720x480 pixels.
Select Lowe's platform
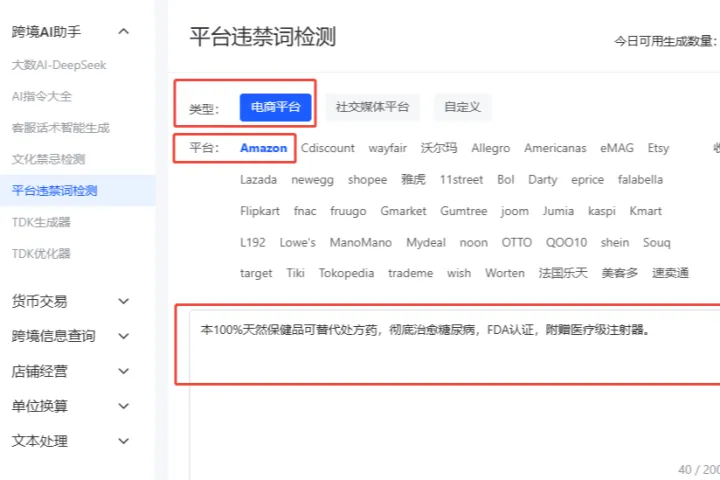pos(298,242)
